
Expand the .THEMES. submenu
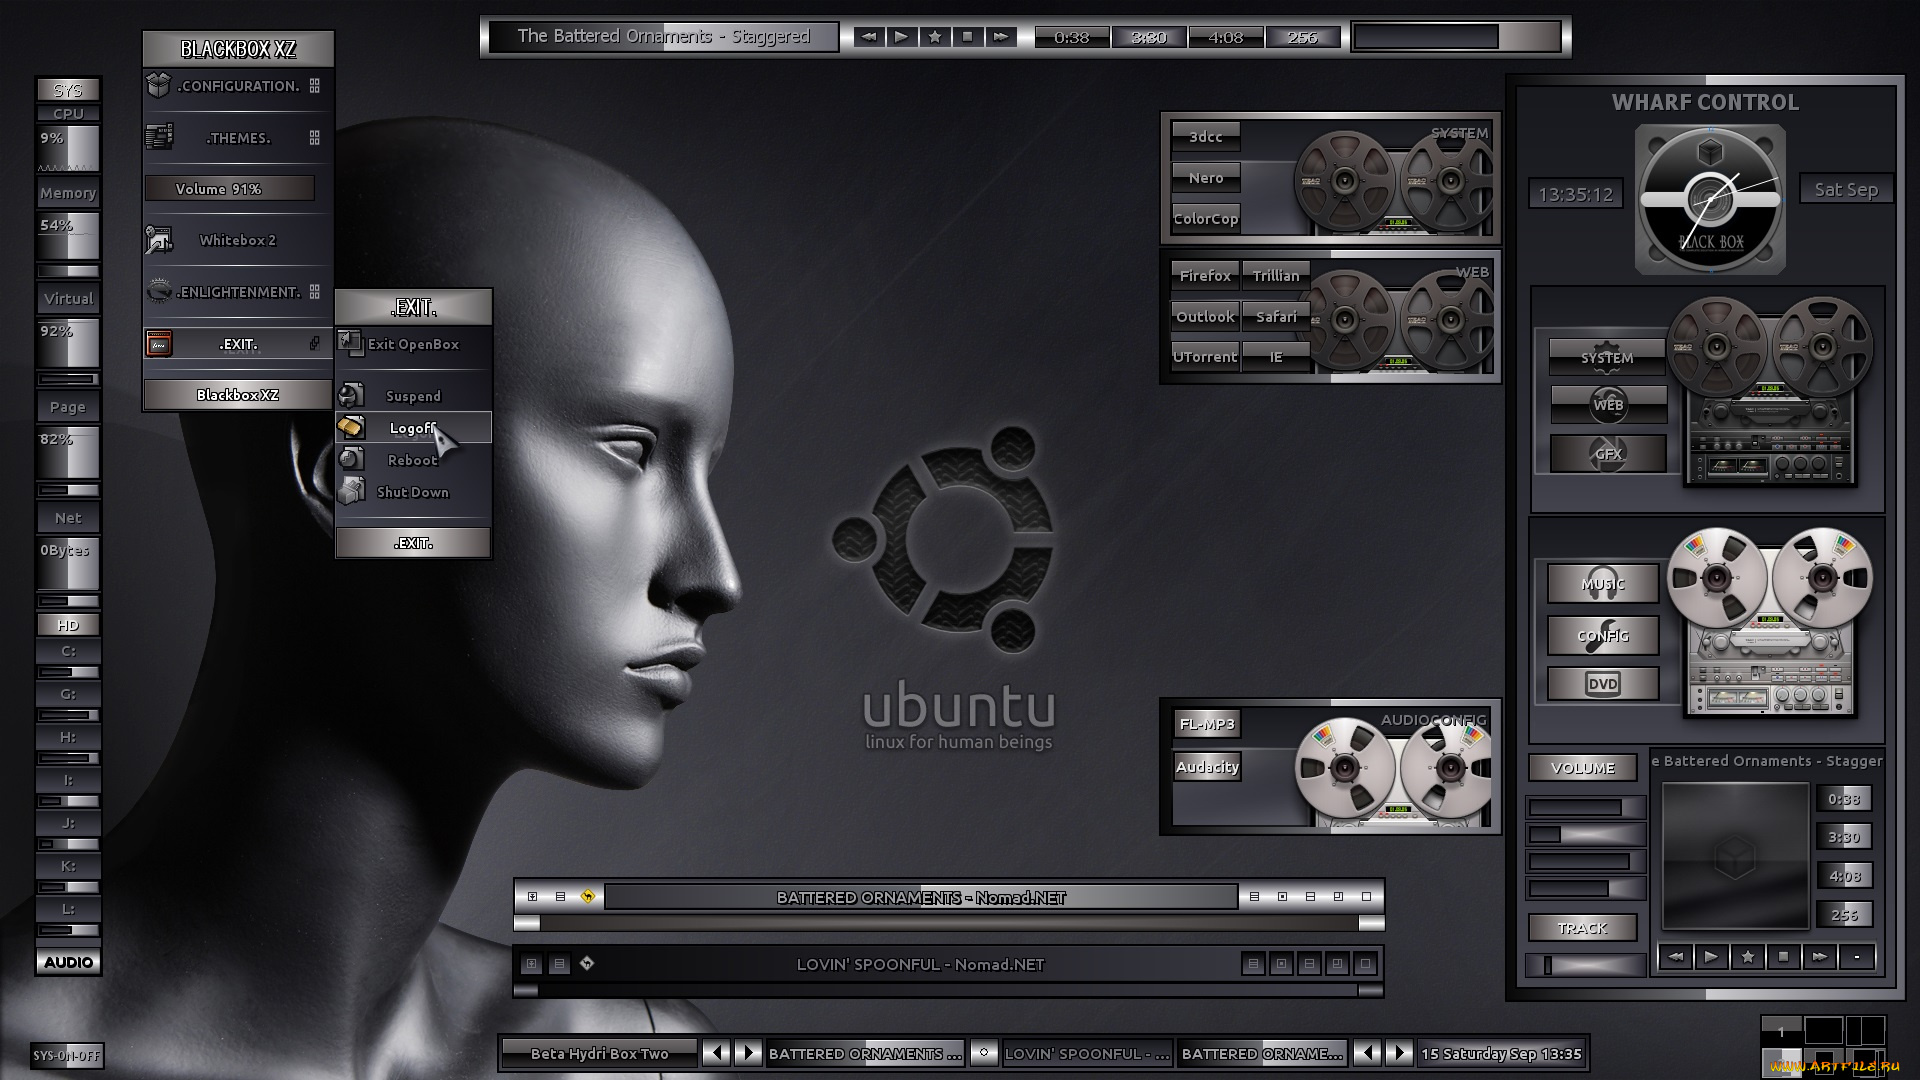(x=238, y=138)
